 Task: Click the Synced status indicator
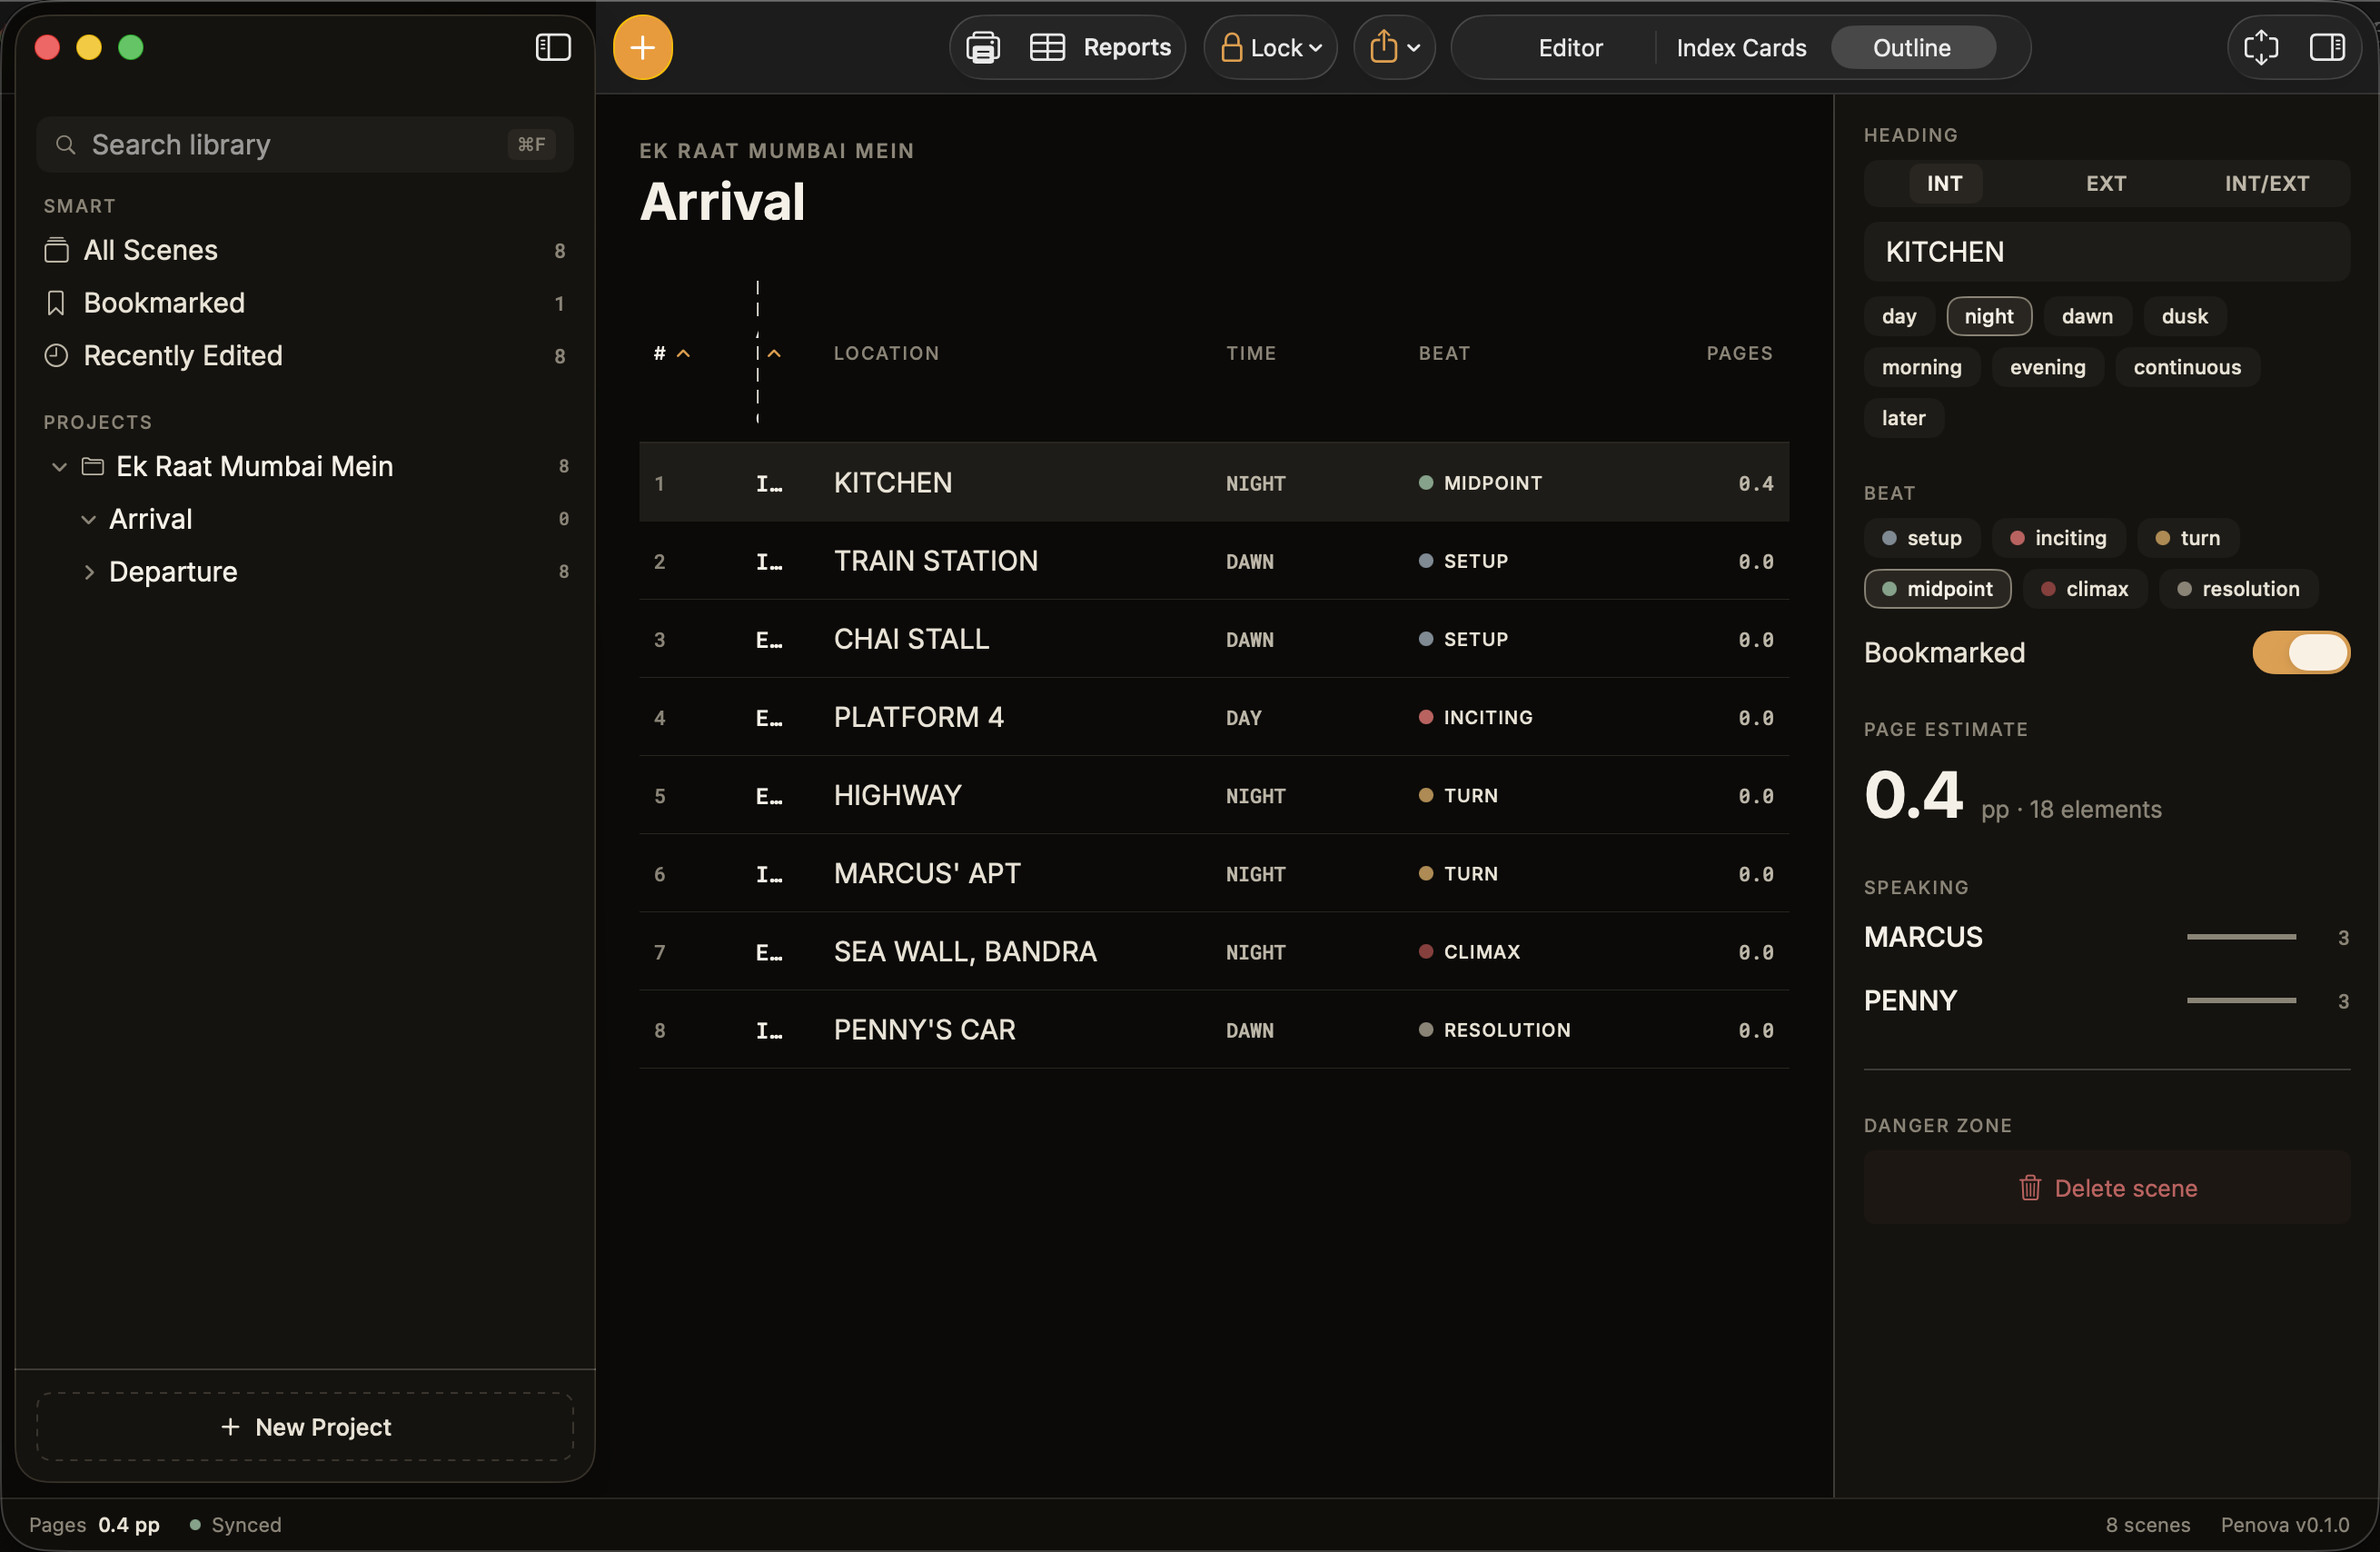pos(236,1524)
